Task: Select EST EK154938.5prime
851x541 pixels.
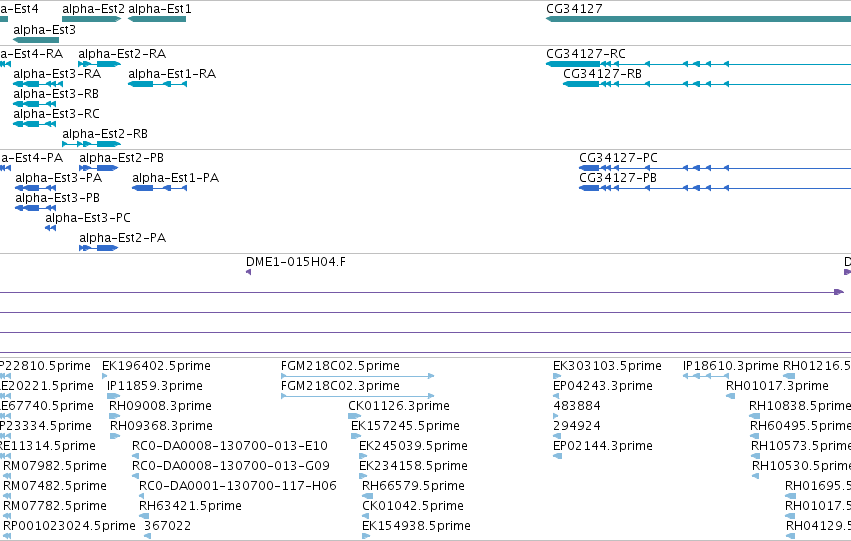Action: coord(366,537)
